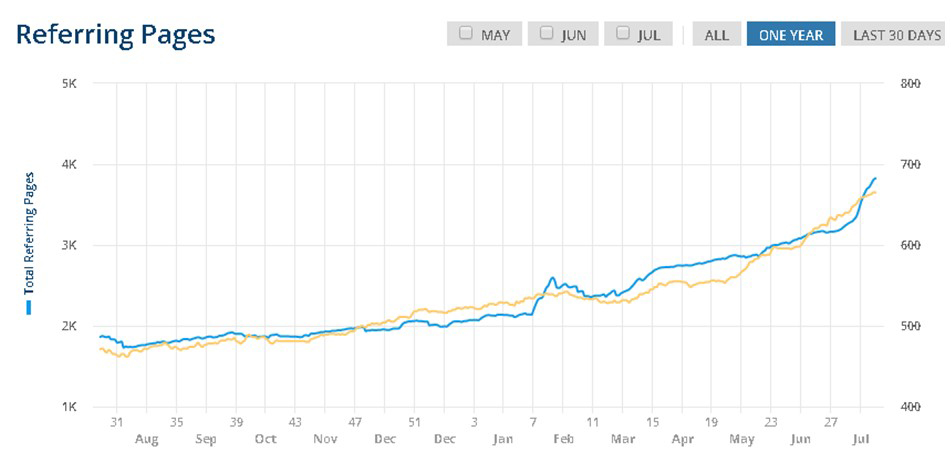
Task: Click the blue line endpoint in July
Action: pyautogui.click(x=875, y=178)
